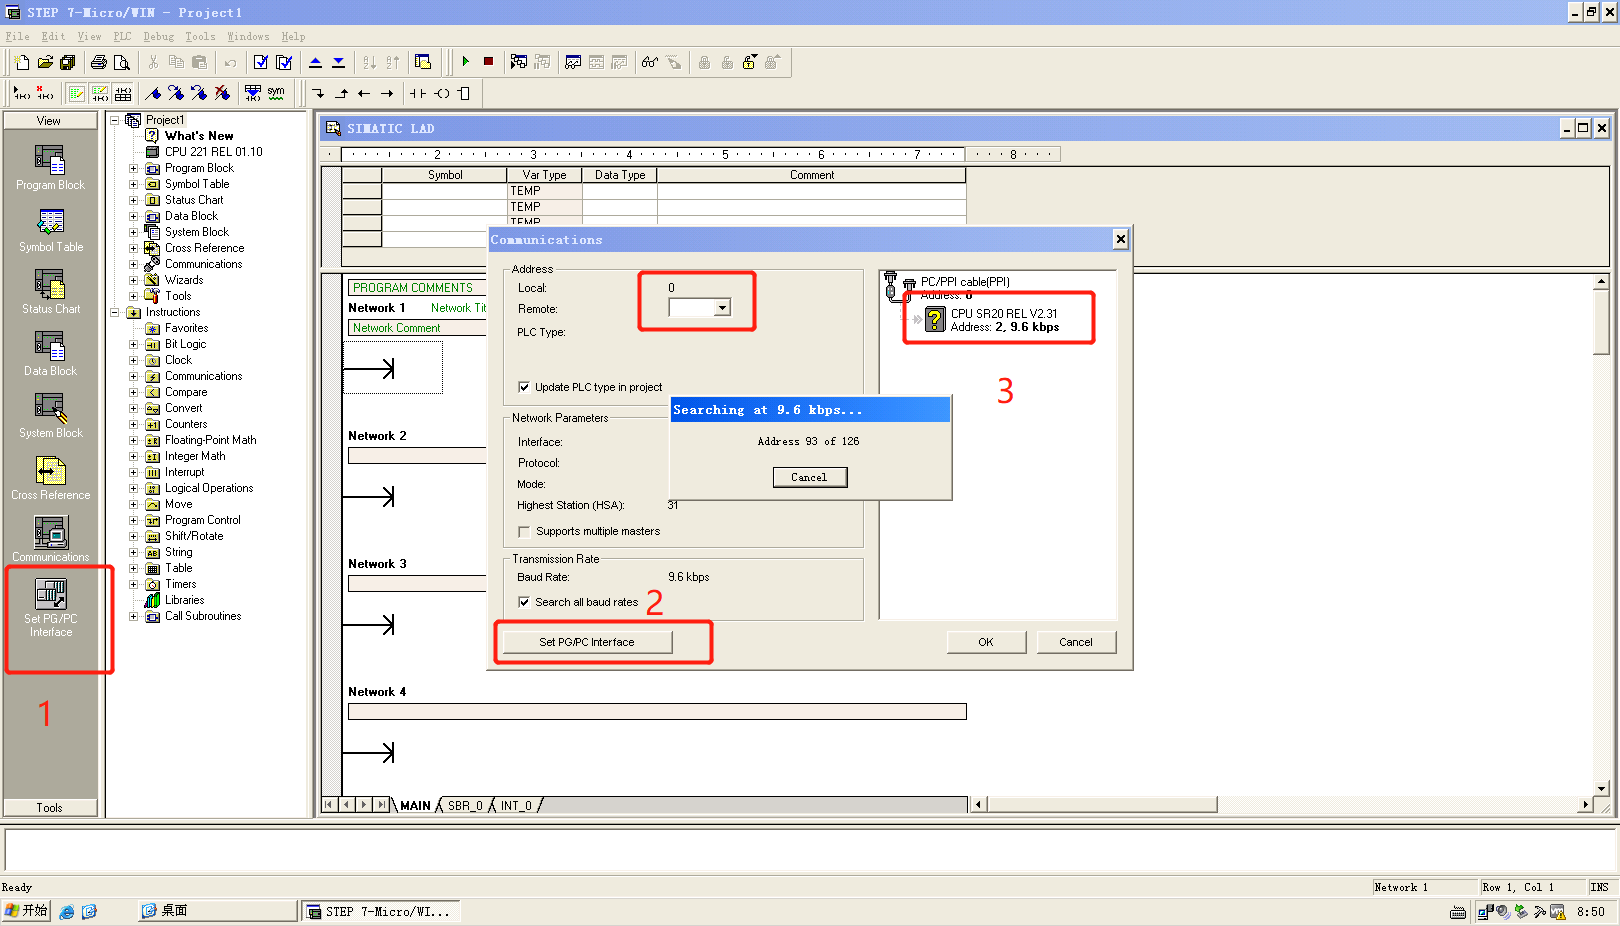Viewport: 1620px width, 926px height.
Task: Put PLC in STOP mode red square
Action: click(488, 62)
